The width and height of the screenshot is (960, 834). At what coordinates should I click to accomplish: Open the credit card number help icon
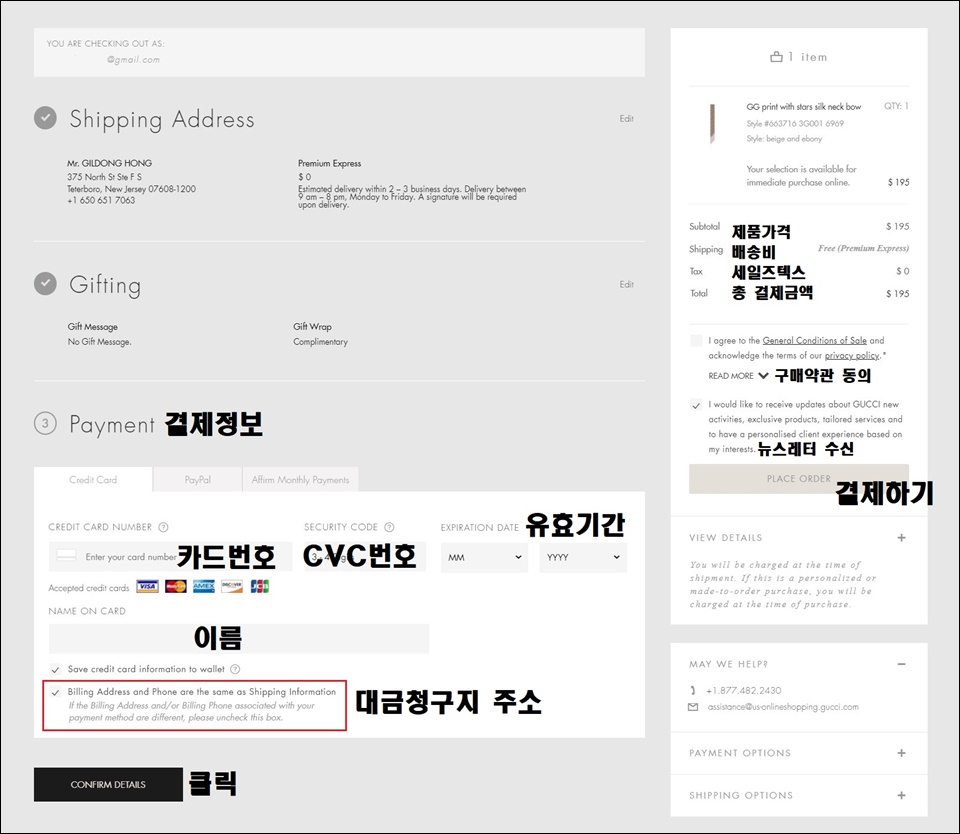click(x=163, y=527)
